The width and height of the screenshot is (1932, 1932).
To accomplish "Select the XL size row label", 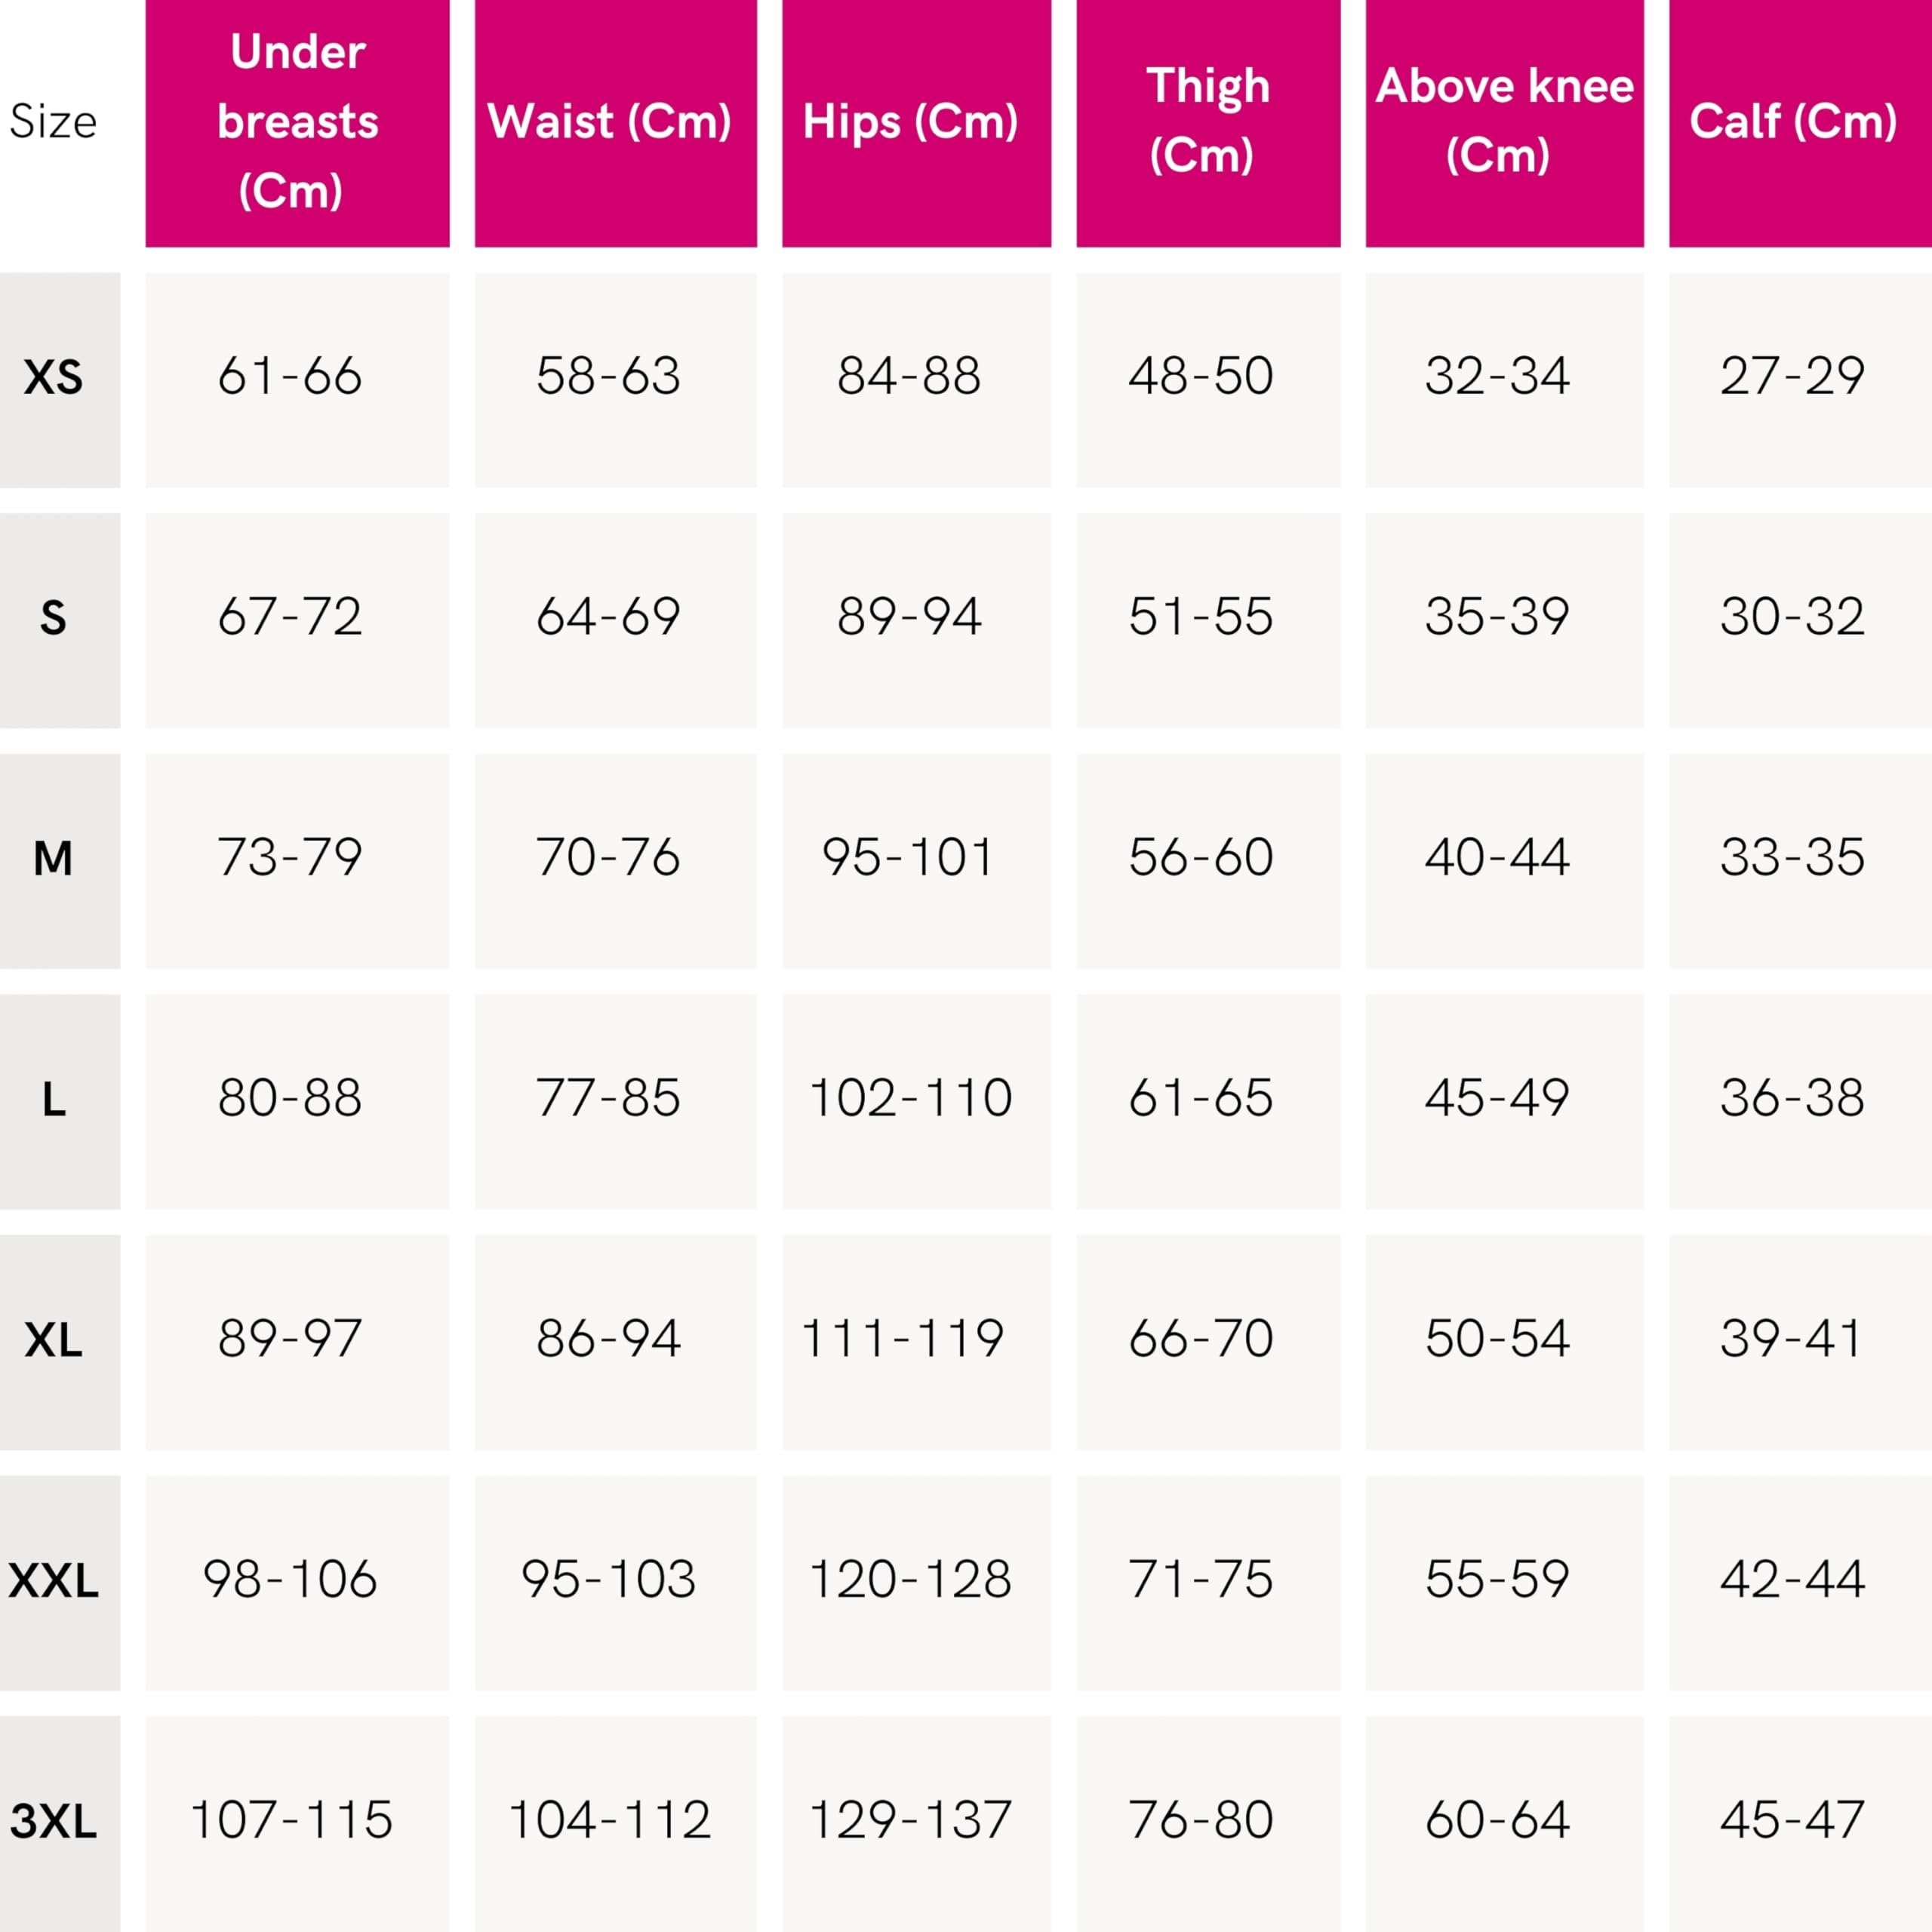I will (x=54, y=1341).
